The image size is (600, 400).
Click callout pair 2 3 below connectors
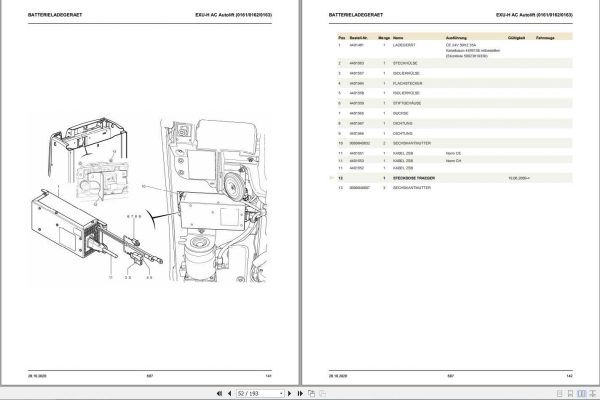click(x=128, y=278)
